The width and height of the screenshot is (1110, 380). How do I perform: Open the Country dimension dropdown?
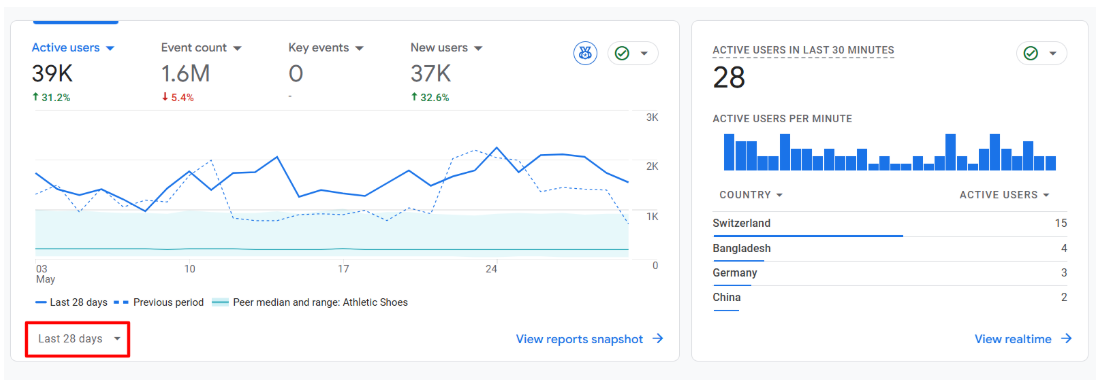click(x=751, y=195)
